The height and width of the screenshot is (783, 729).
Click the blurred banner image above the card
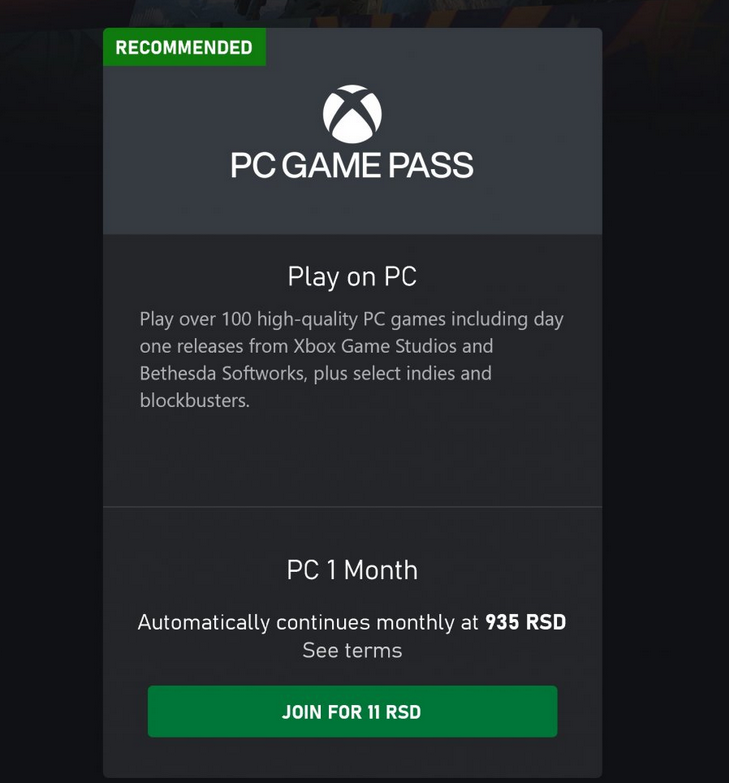(364, 12)
